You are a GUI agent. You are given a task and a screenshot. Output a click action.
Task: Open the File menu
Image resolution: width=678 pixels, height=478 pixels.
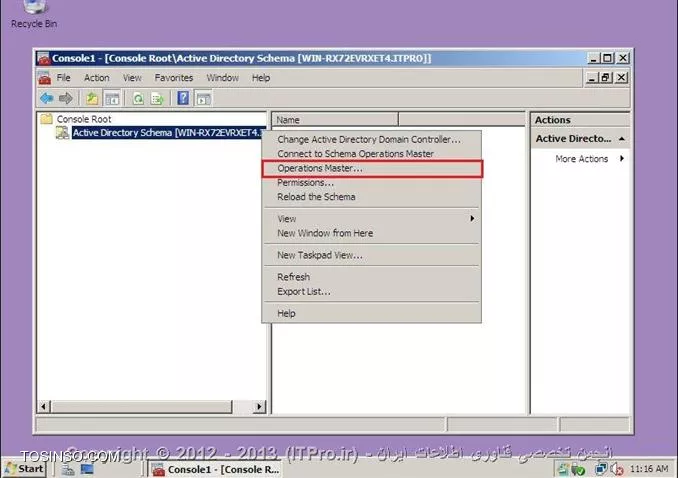(64, 78)
